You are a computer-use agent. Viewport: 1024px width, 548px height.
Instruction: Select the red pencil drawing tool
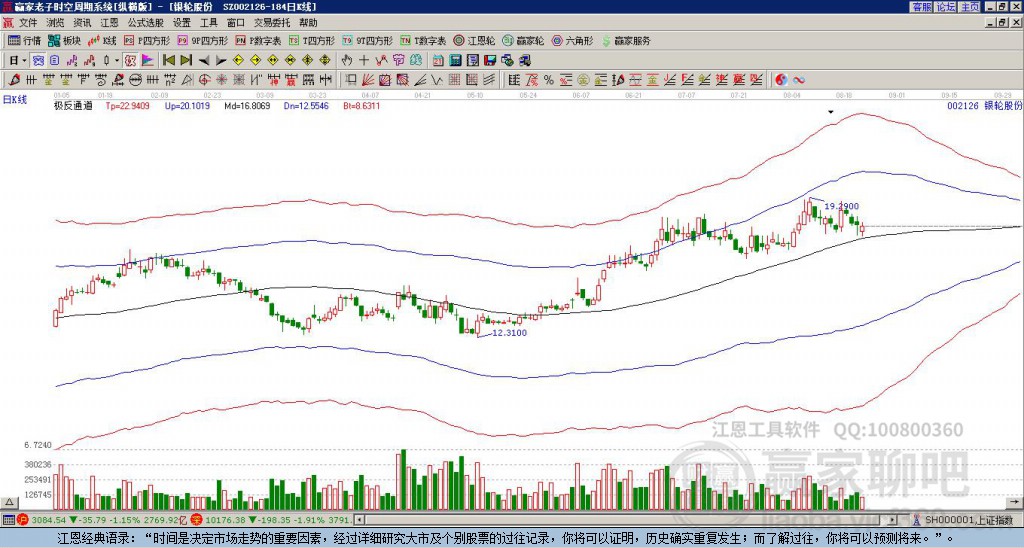[13, 80]
